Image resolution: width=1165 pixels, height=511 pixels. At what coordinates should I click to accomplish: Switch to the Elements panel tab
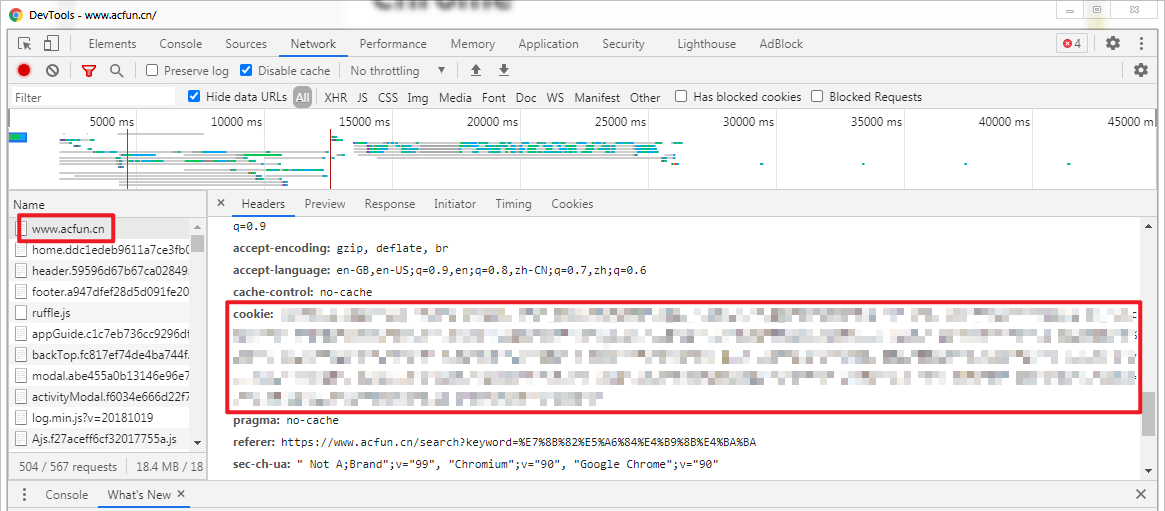(112, 44)
